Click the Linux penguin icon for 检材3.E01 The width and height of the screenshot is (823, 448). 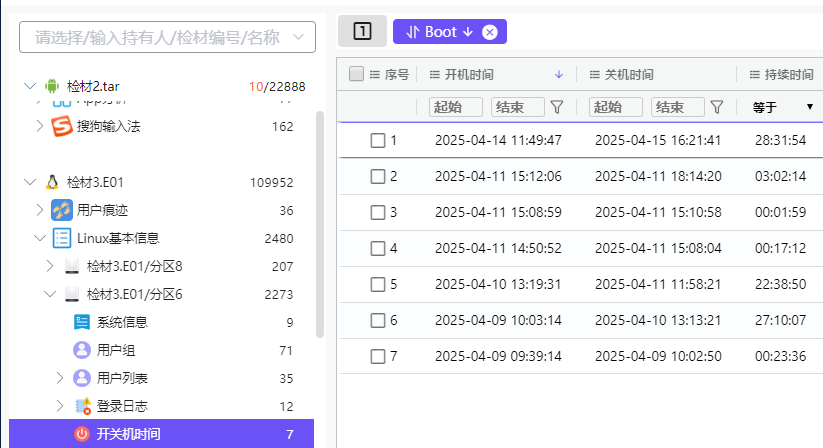[52, 182]
